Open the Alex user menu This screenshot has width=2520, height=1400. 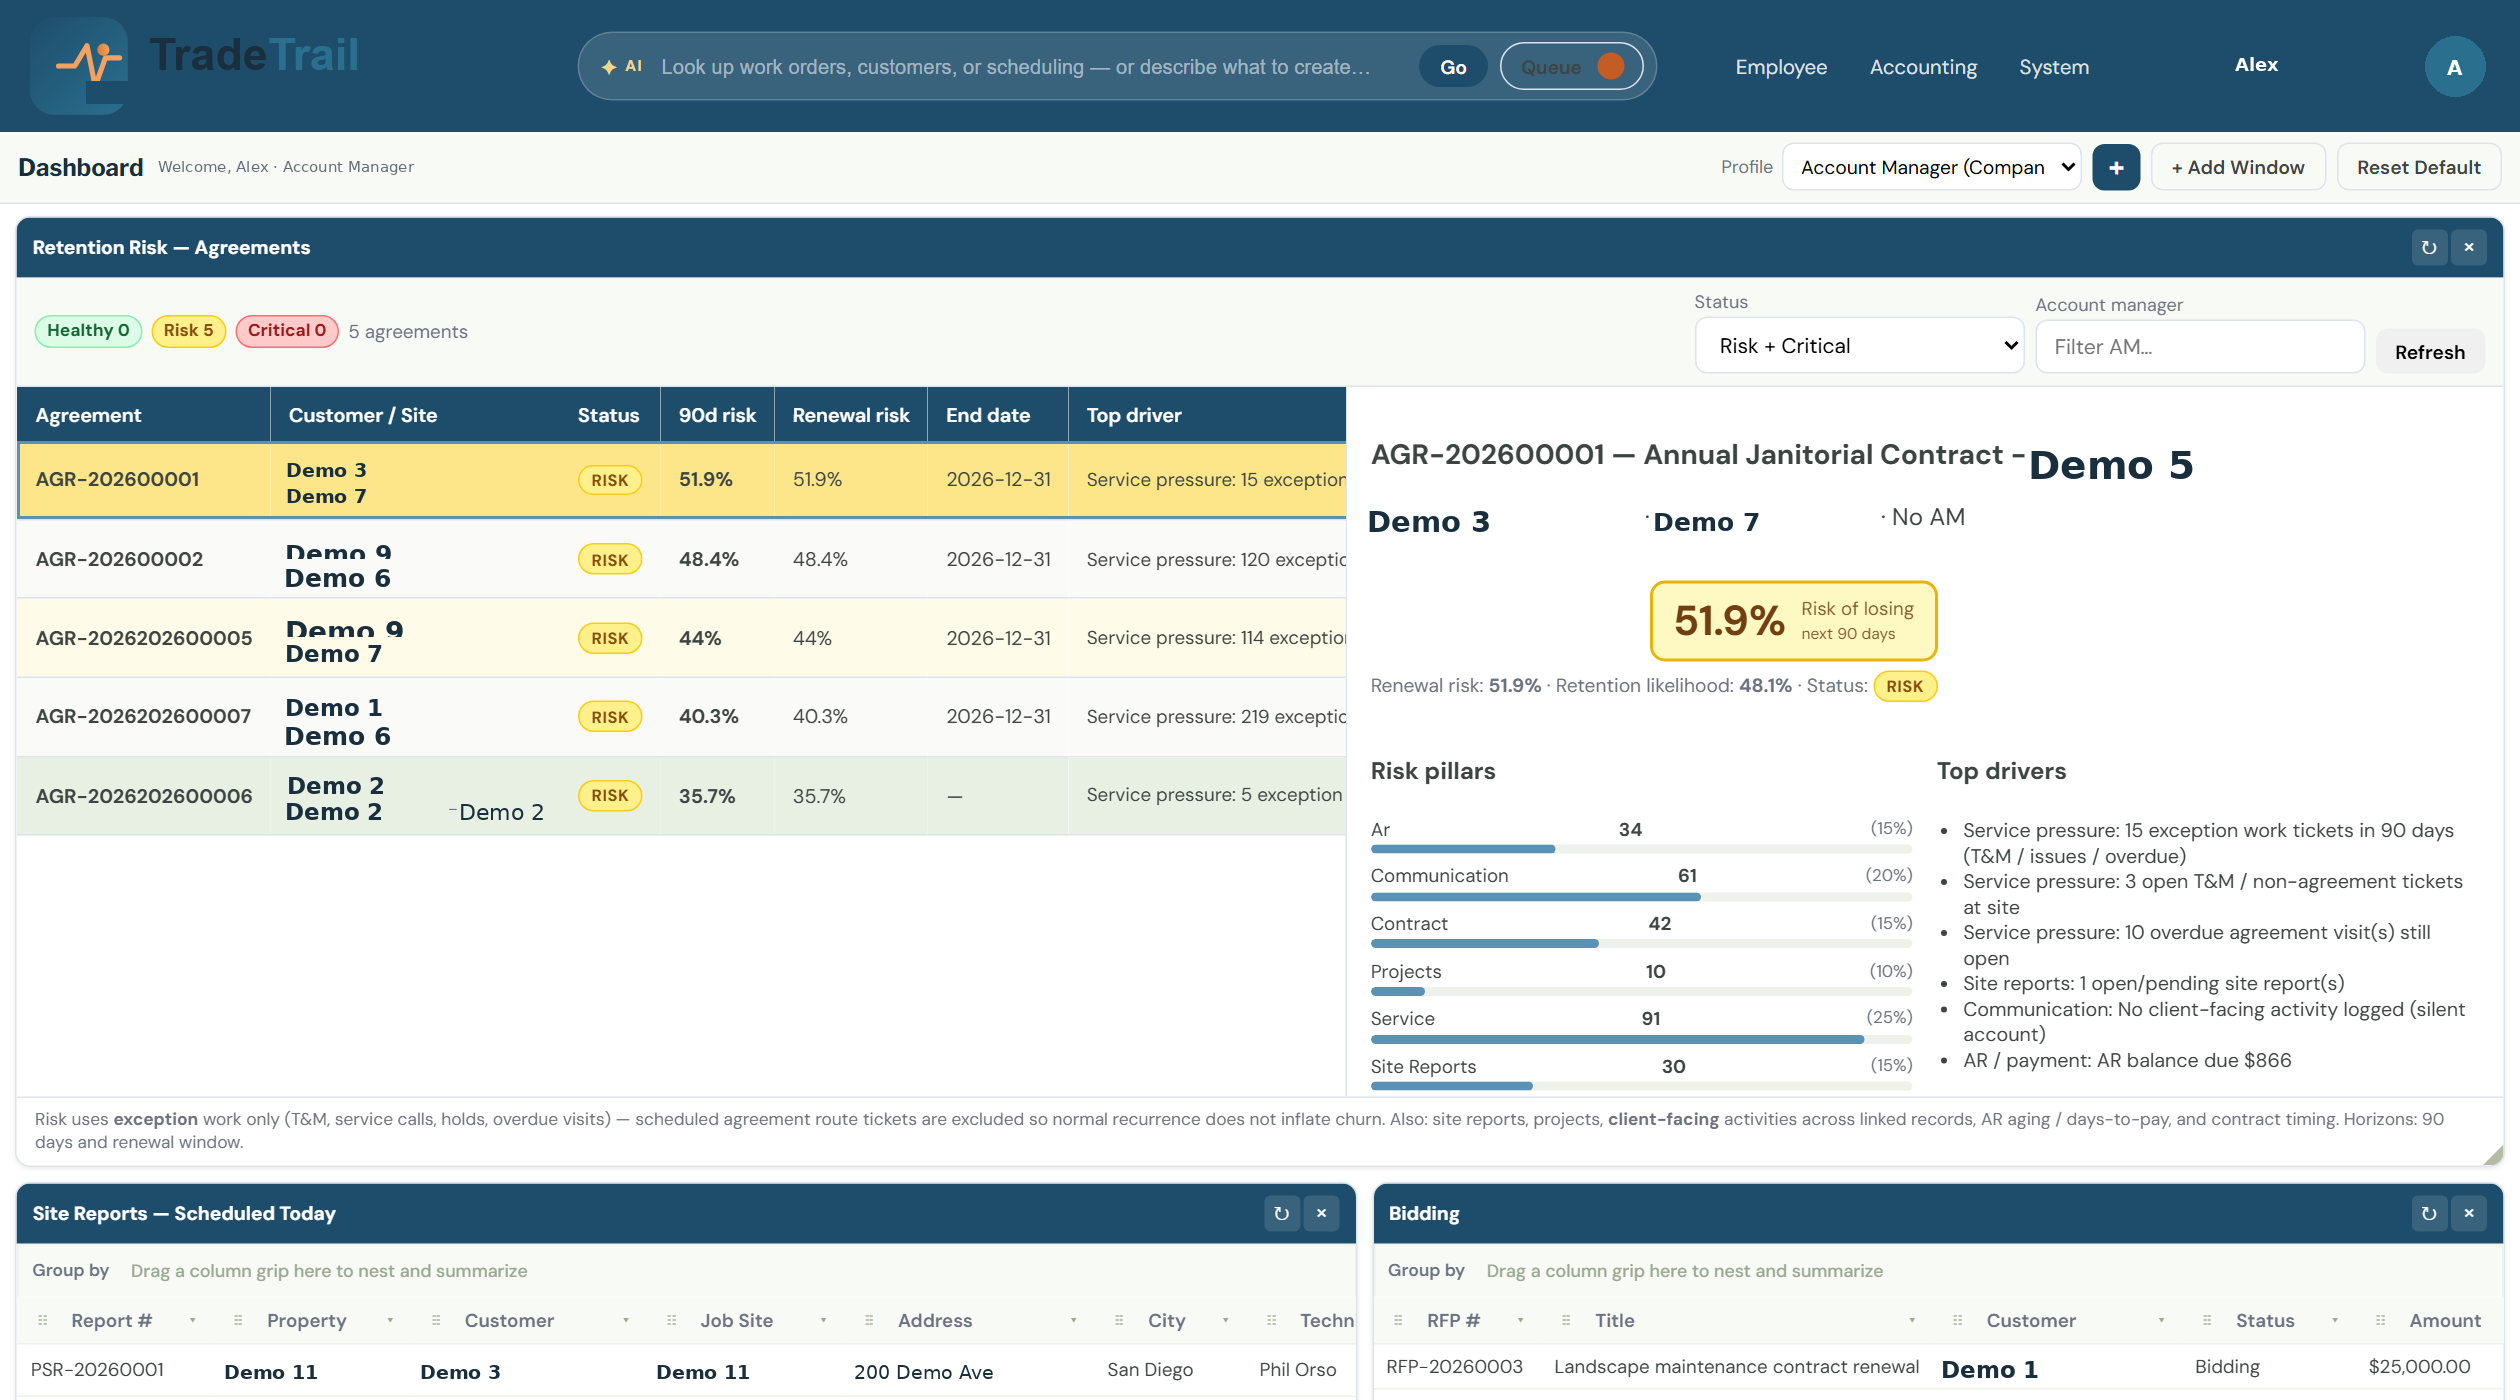[x=2256, y=65]
